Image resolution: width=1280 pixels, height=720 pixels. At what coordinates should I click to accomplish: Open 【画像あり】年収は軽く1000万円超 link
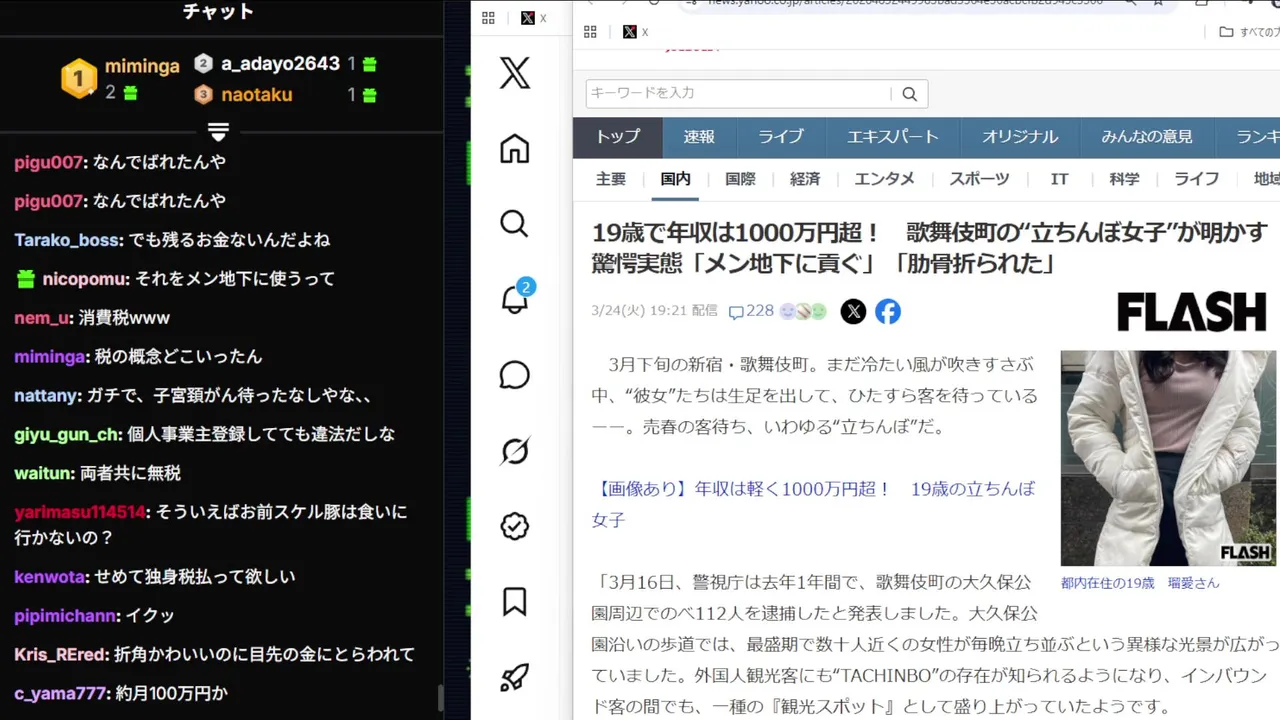coord(813,504)
